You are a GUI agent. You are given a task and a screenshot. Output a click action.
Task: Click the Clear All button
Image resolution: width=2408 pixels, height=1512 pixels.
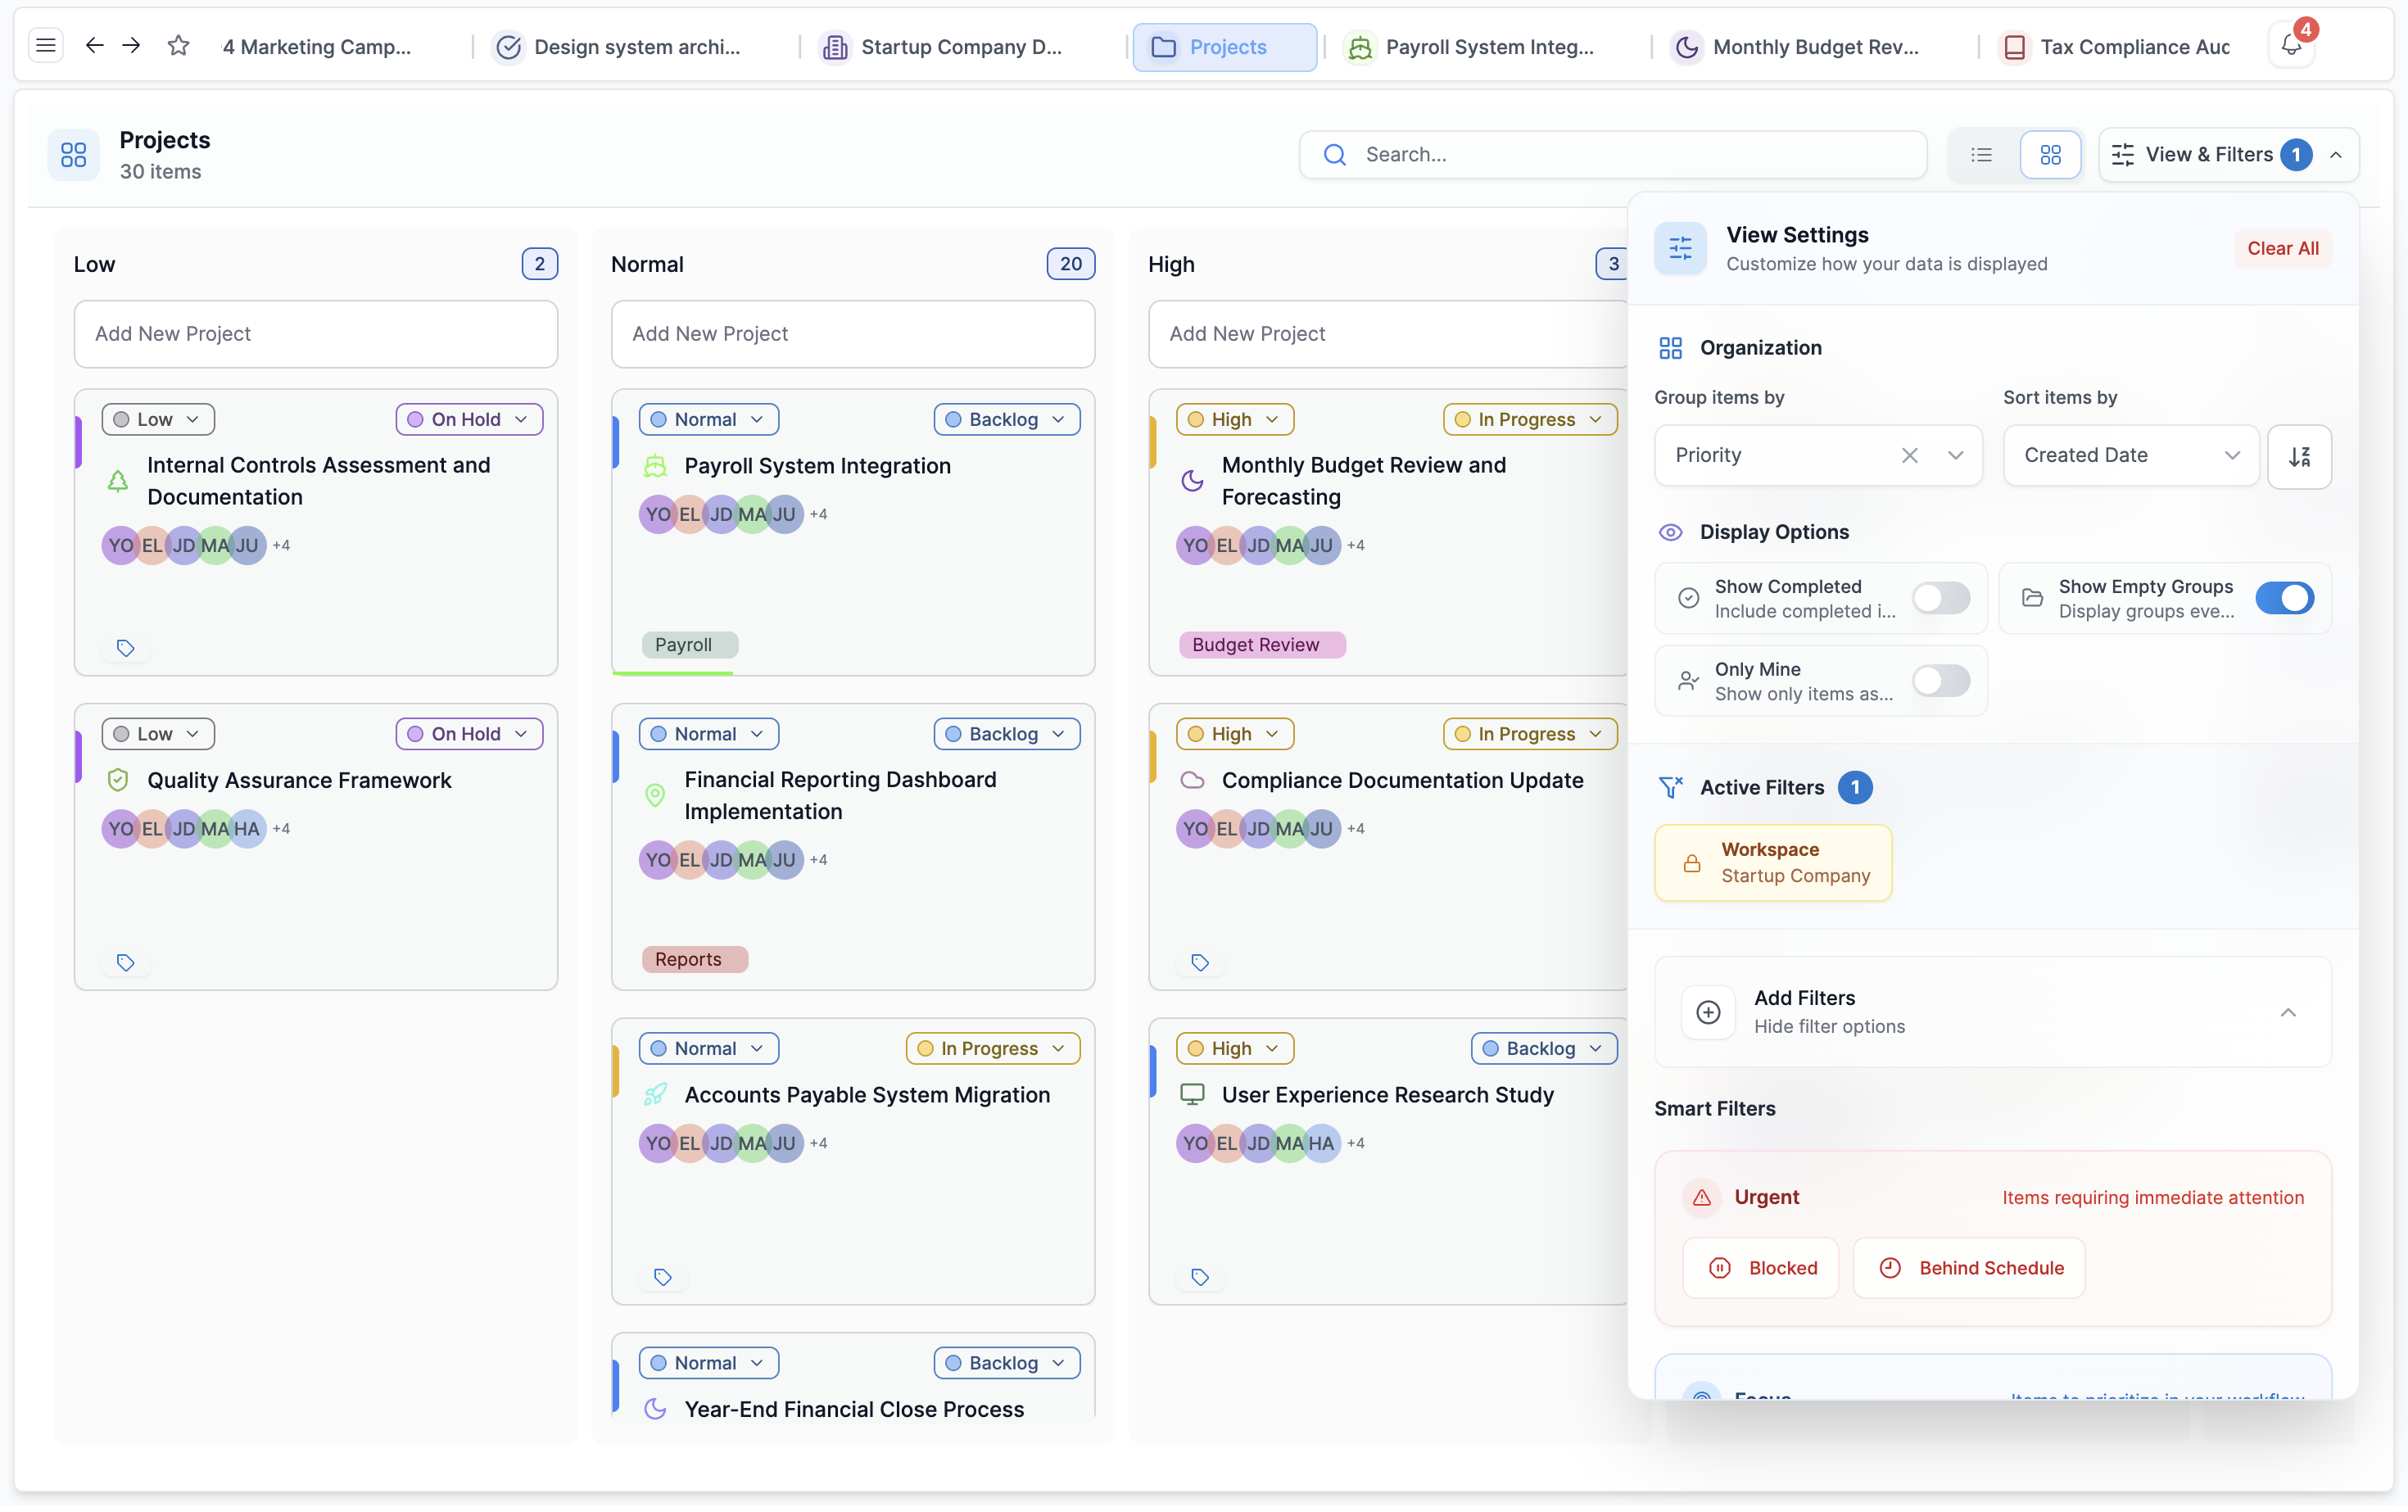pos(2282,249)
